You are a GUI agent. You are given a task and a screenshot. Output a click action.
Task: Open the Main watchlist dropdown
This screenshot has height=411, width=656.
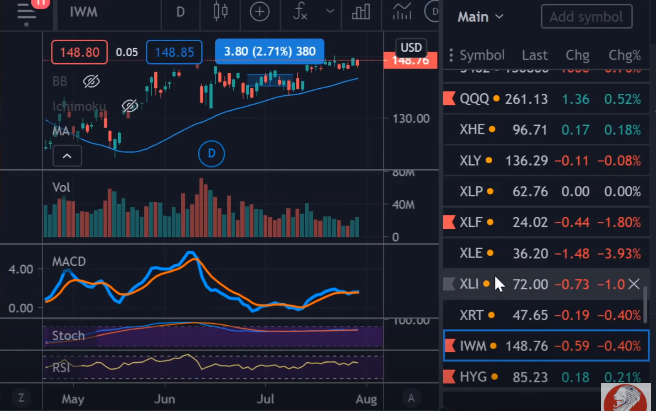coord(480,17)
